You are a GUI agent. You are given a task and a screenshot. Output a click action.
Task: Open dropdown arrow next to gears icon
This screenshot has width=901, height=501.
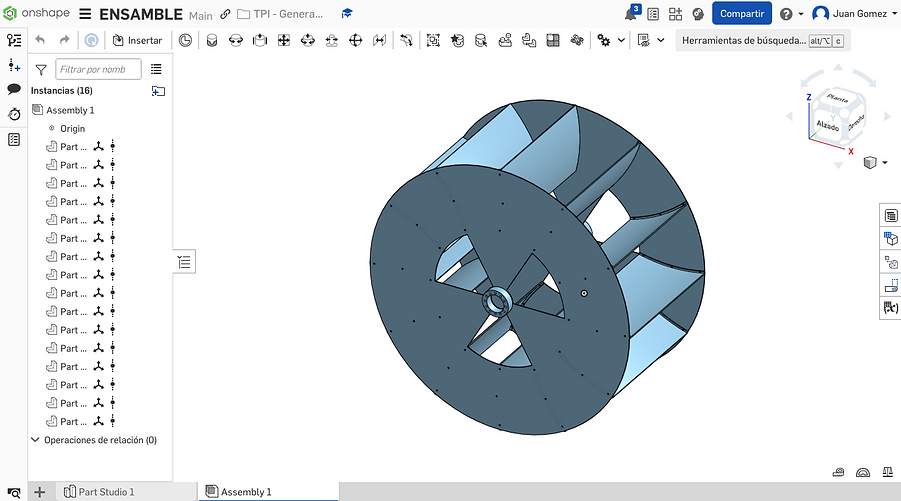pos(621,40)
